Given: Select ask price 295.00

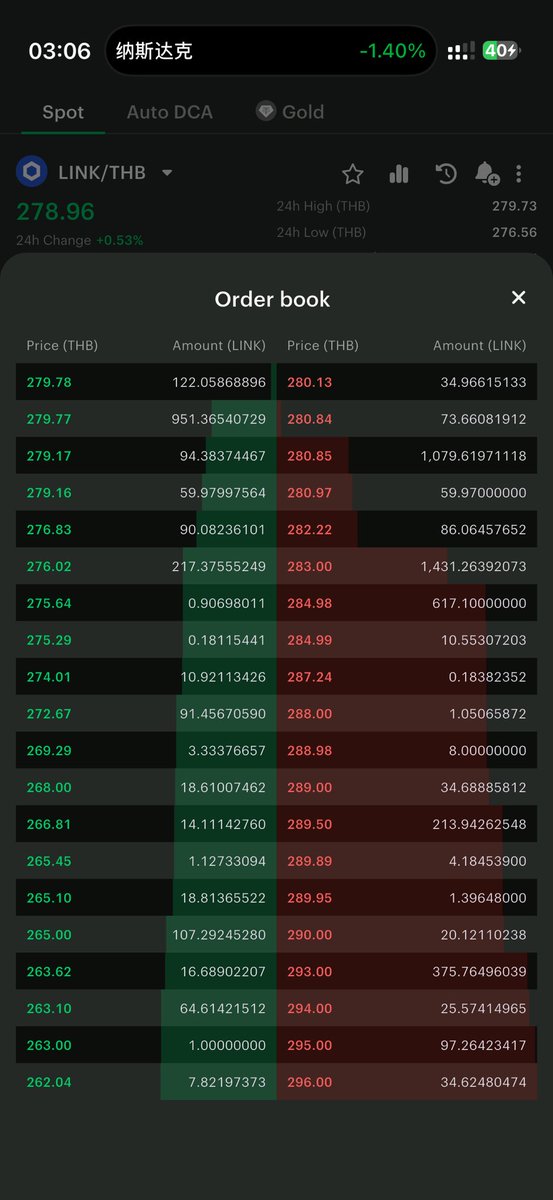Looking at the screenshot, I should pyautogui.click(x=310, y=1045).
